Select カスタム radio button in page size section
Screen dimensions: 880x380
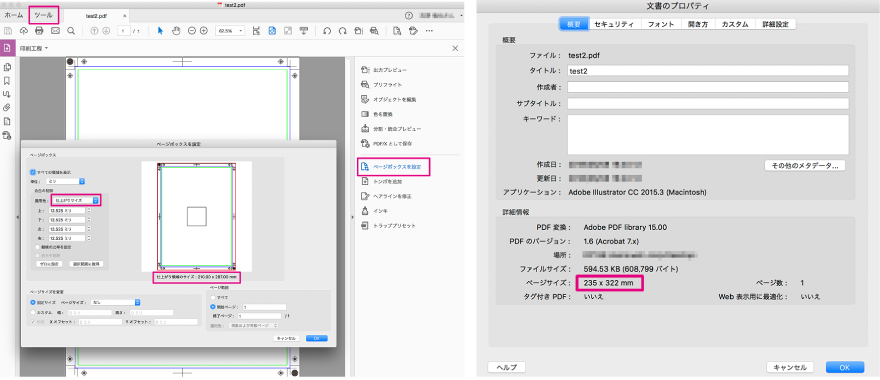pyautogui.click(x=33, y=313)
